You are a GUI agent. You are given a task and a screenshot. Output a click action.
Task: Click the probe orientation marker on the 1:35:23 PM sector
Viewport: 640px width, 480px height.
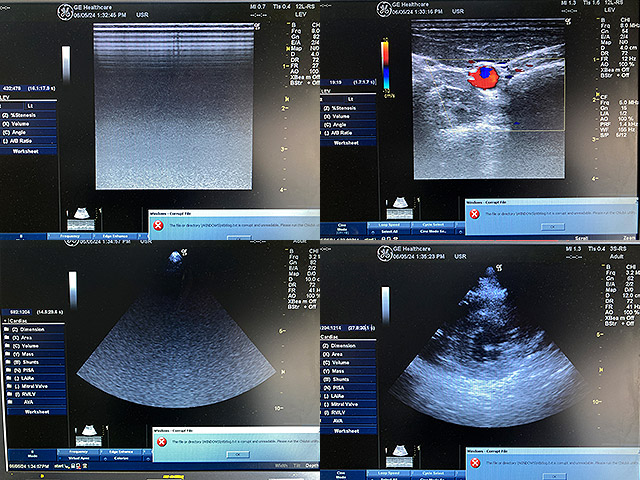pos(499,268)
